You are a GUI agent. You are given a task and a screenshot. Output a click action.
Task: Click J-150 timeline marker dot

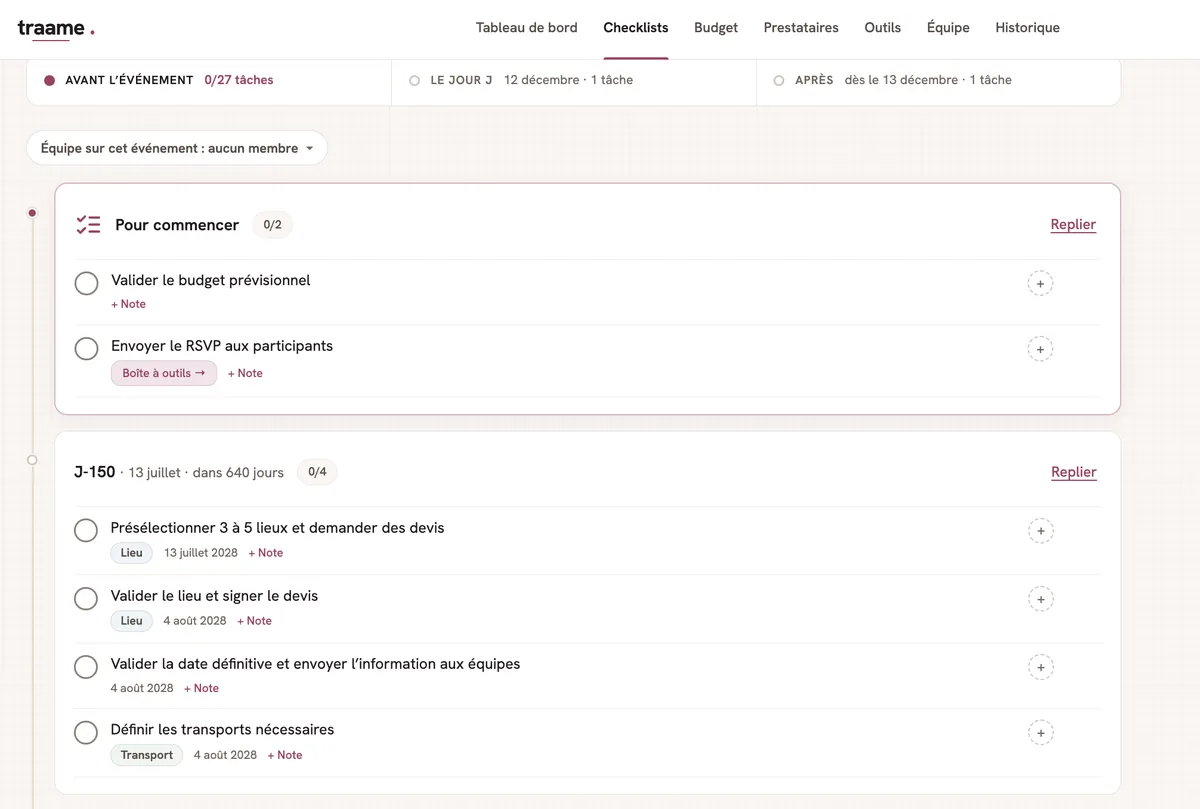tap(32, 460)
